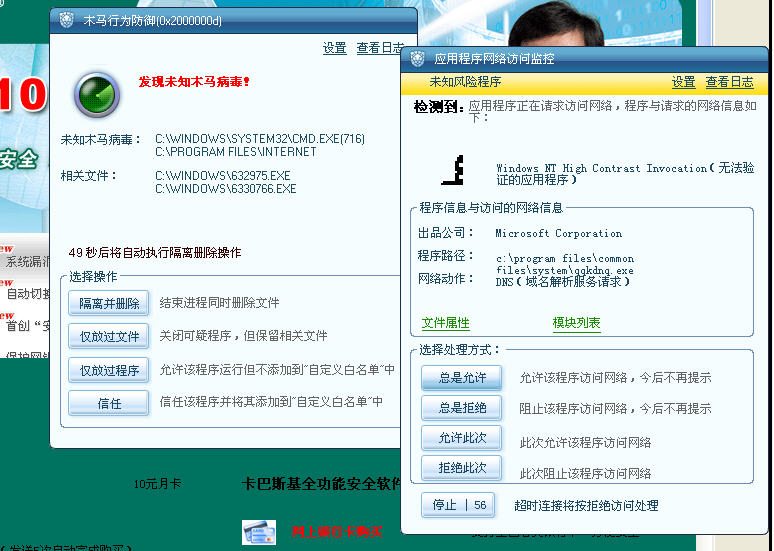774x551 pixels.
Task: Choose 仅放过文件 option
Action: [109, 337]
